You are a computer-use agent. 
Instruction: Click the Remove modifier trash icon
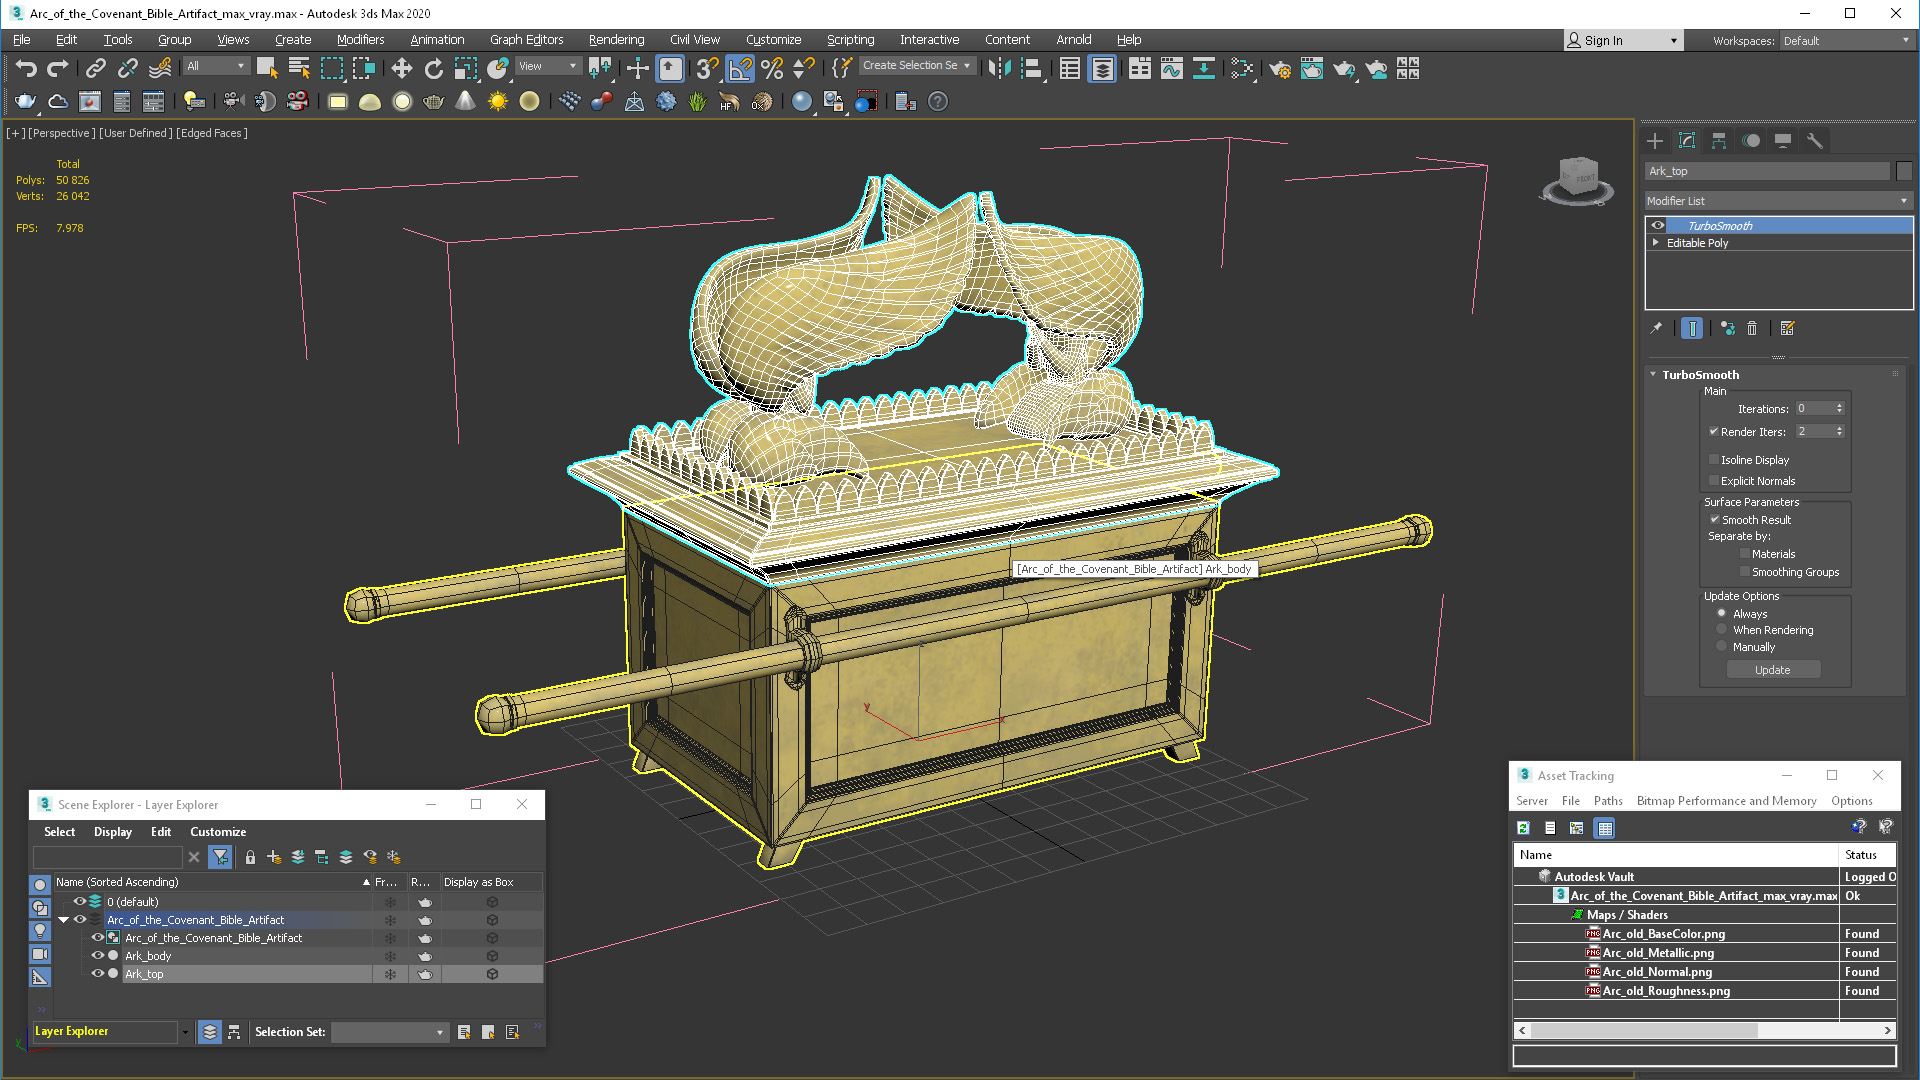(x=1752, y=328)
